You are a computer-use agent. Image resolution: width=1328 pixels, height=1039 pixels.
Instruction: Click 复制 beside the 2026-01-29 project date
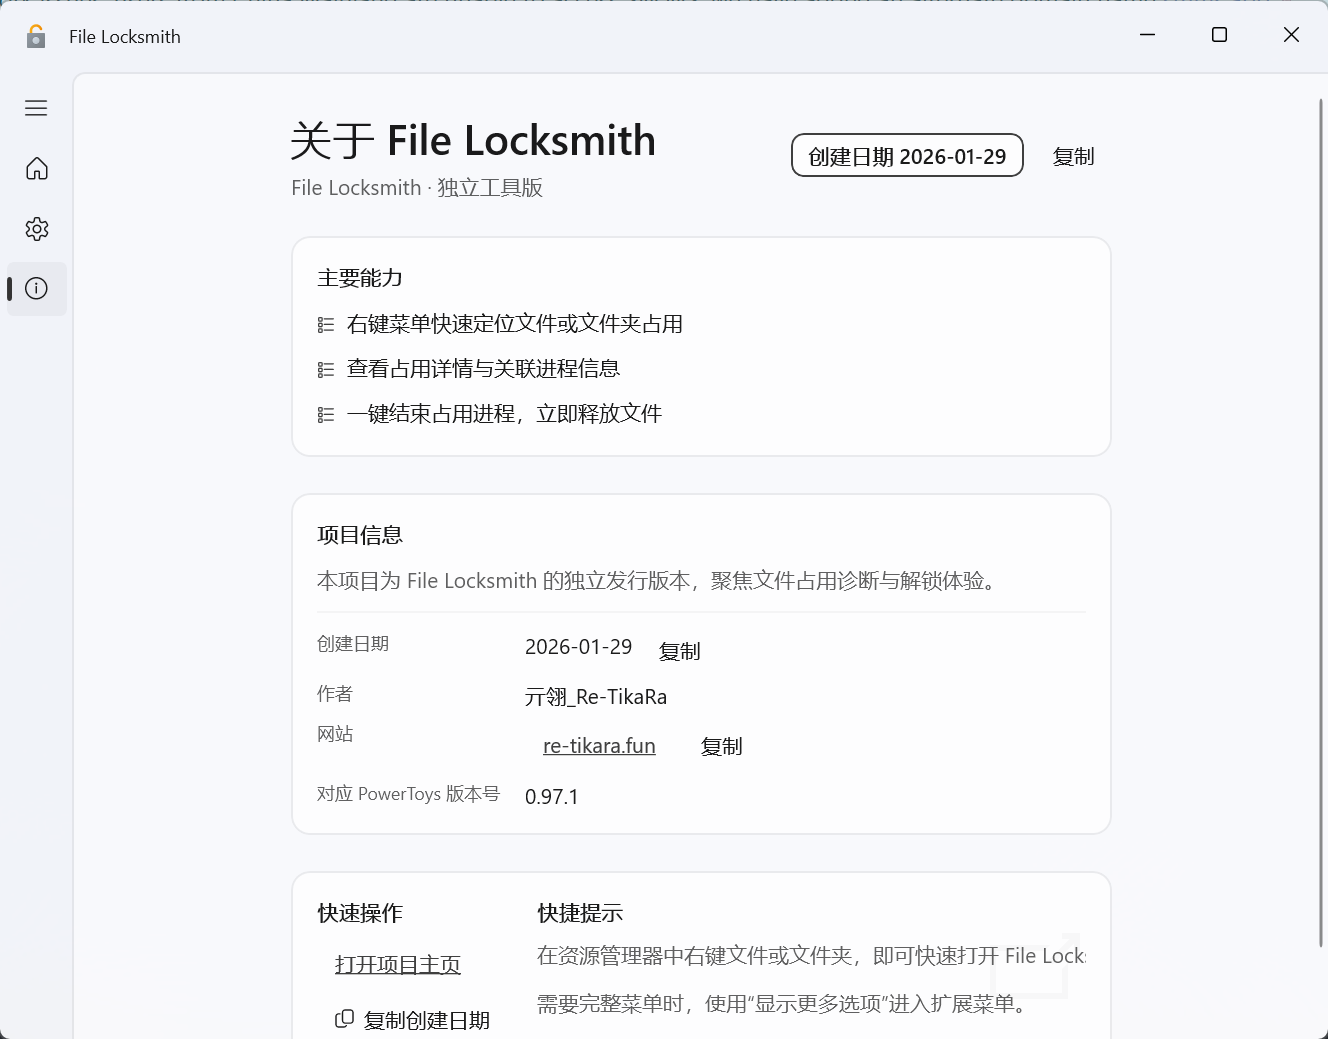point(679,650)
